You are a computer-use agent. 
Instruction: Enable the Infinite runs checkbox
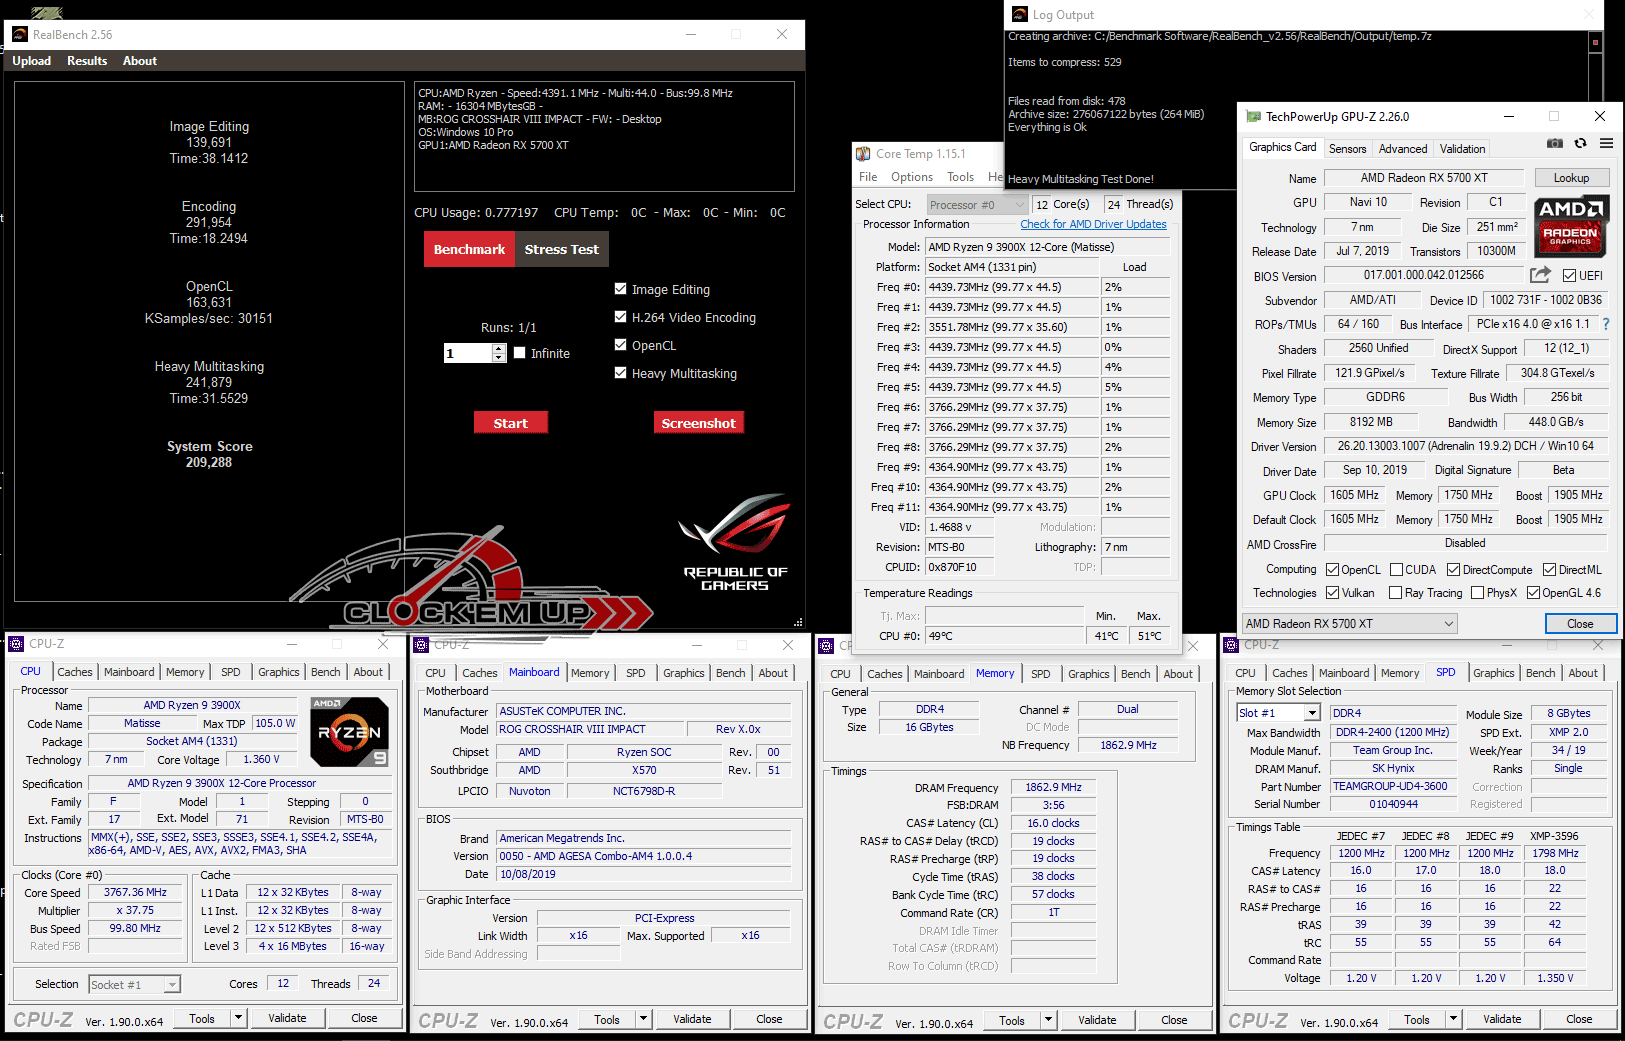[520, 353]
